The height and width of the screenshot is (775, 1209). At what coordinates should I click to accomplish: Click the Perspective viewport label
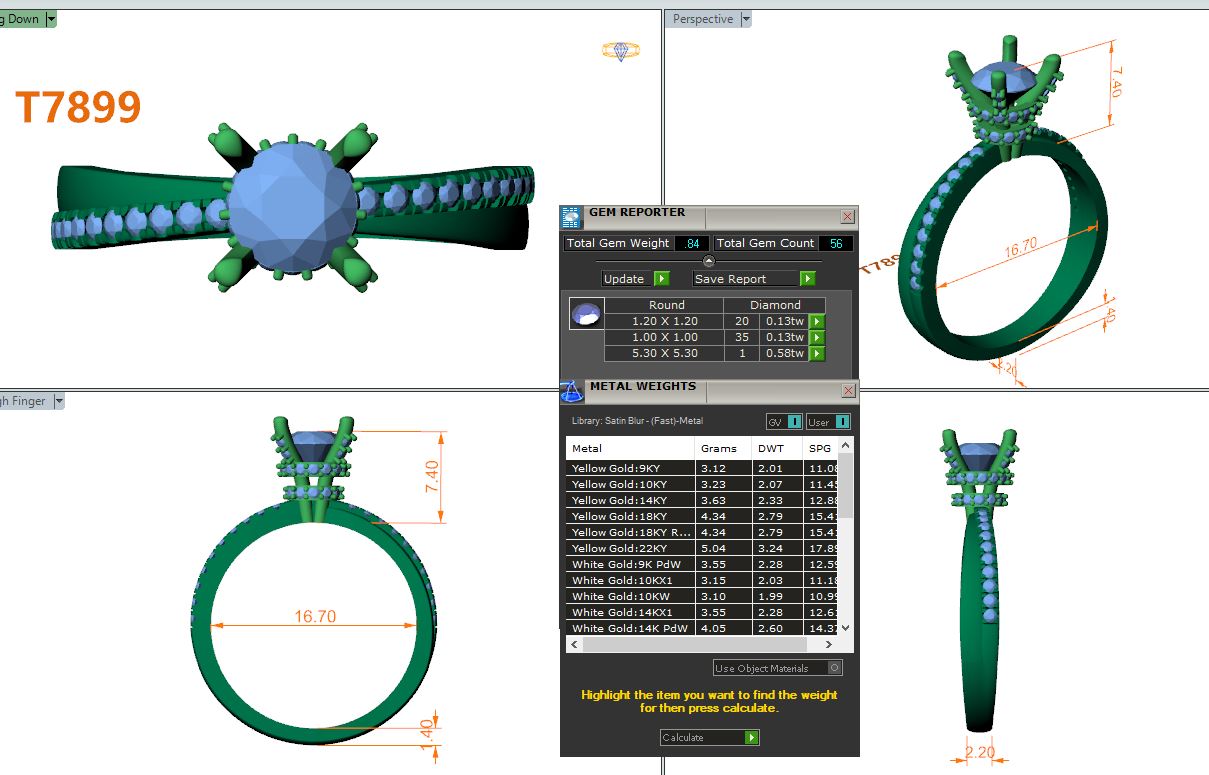pyautogui.click(x=702, y=19)
